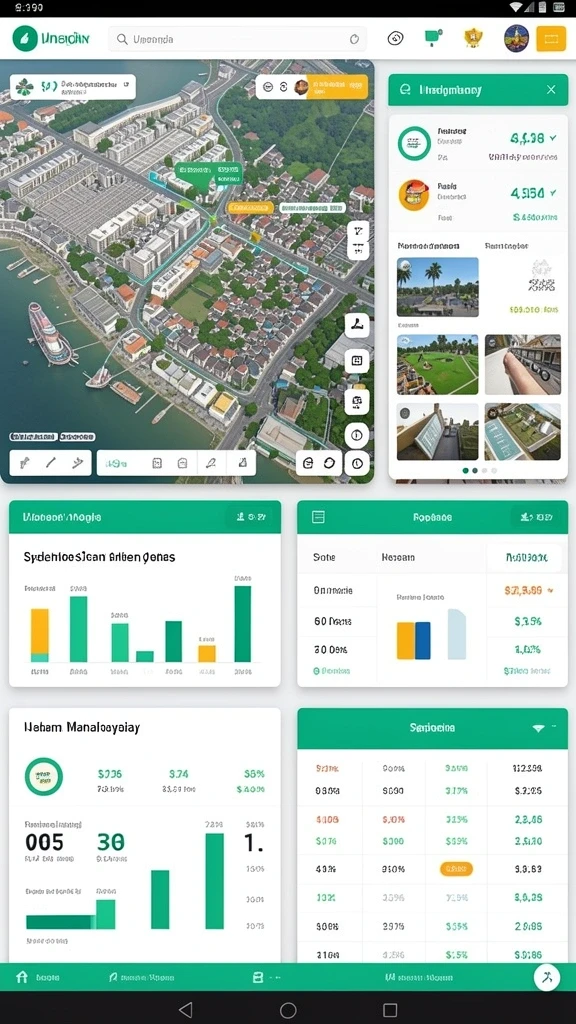Click the yellow square button in header
Image resolution: width=576 pixels, height=1024 pixels.
(x=551, y=39)
